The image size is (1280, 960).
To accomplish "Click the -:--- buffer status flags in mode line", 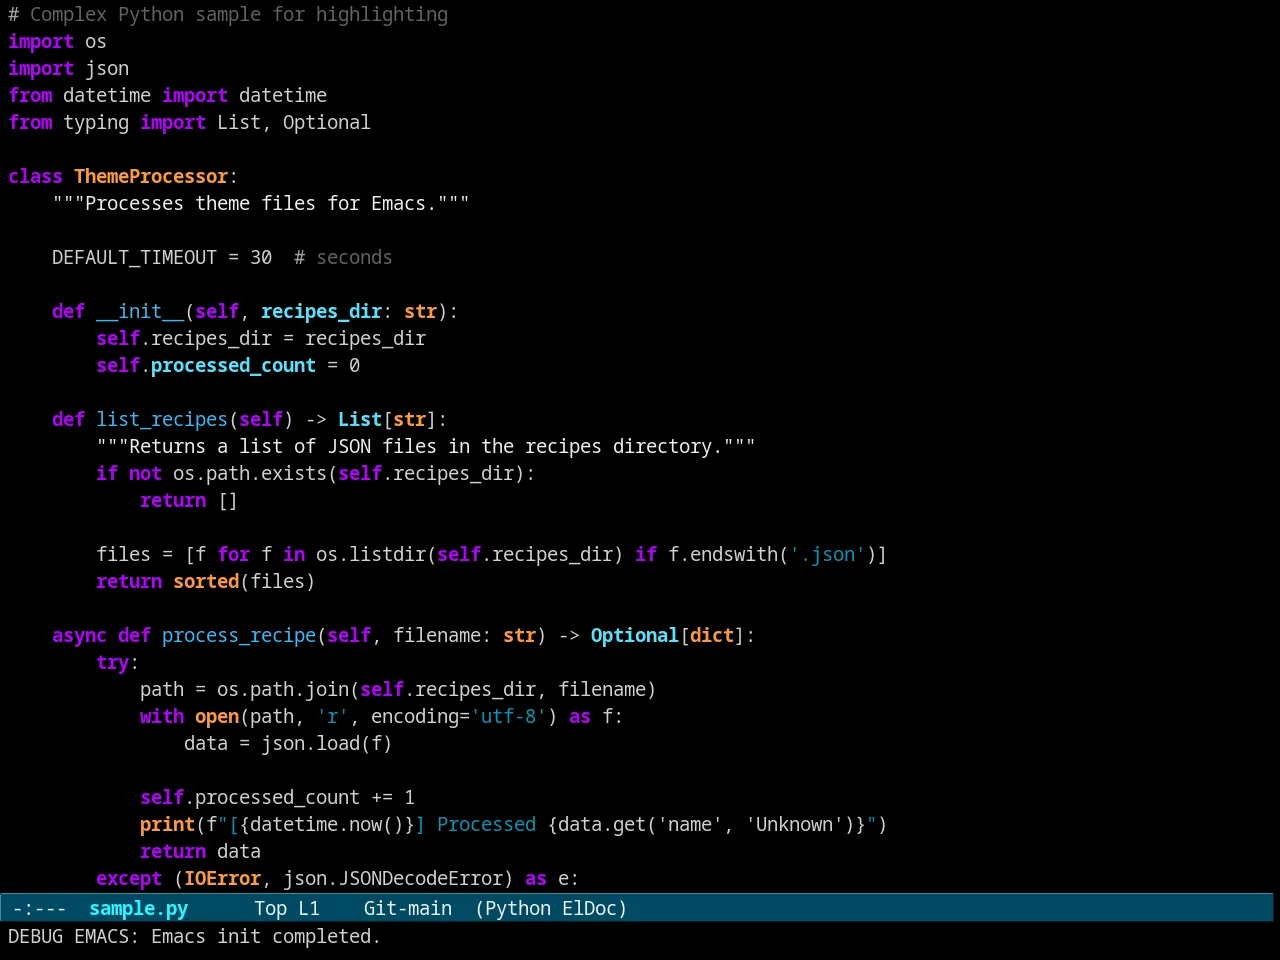I will (x=39, y=908).
